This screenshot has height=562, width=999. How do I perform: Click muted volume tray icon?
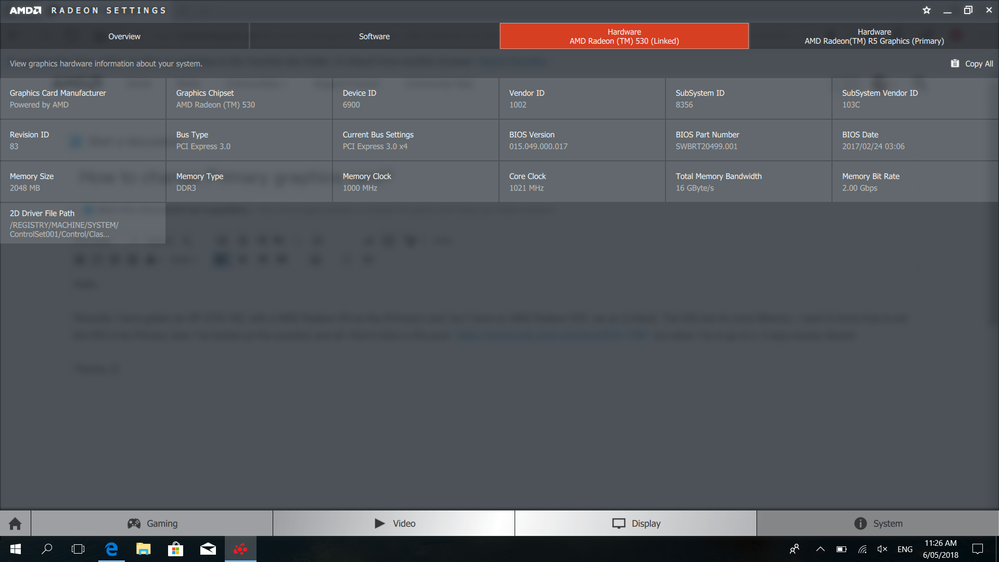click(882, 549)
